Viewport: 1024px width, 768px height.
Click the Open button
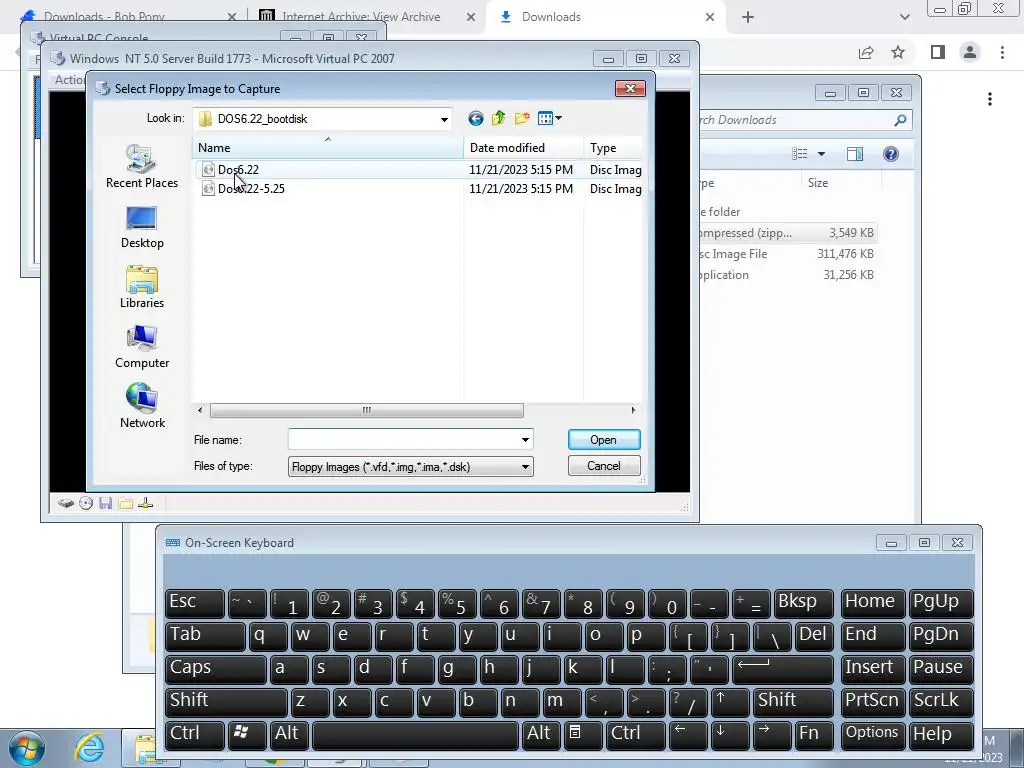tap(603, 440)
